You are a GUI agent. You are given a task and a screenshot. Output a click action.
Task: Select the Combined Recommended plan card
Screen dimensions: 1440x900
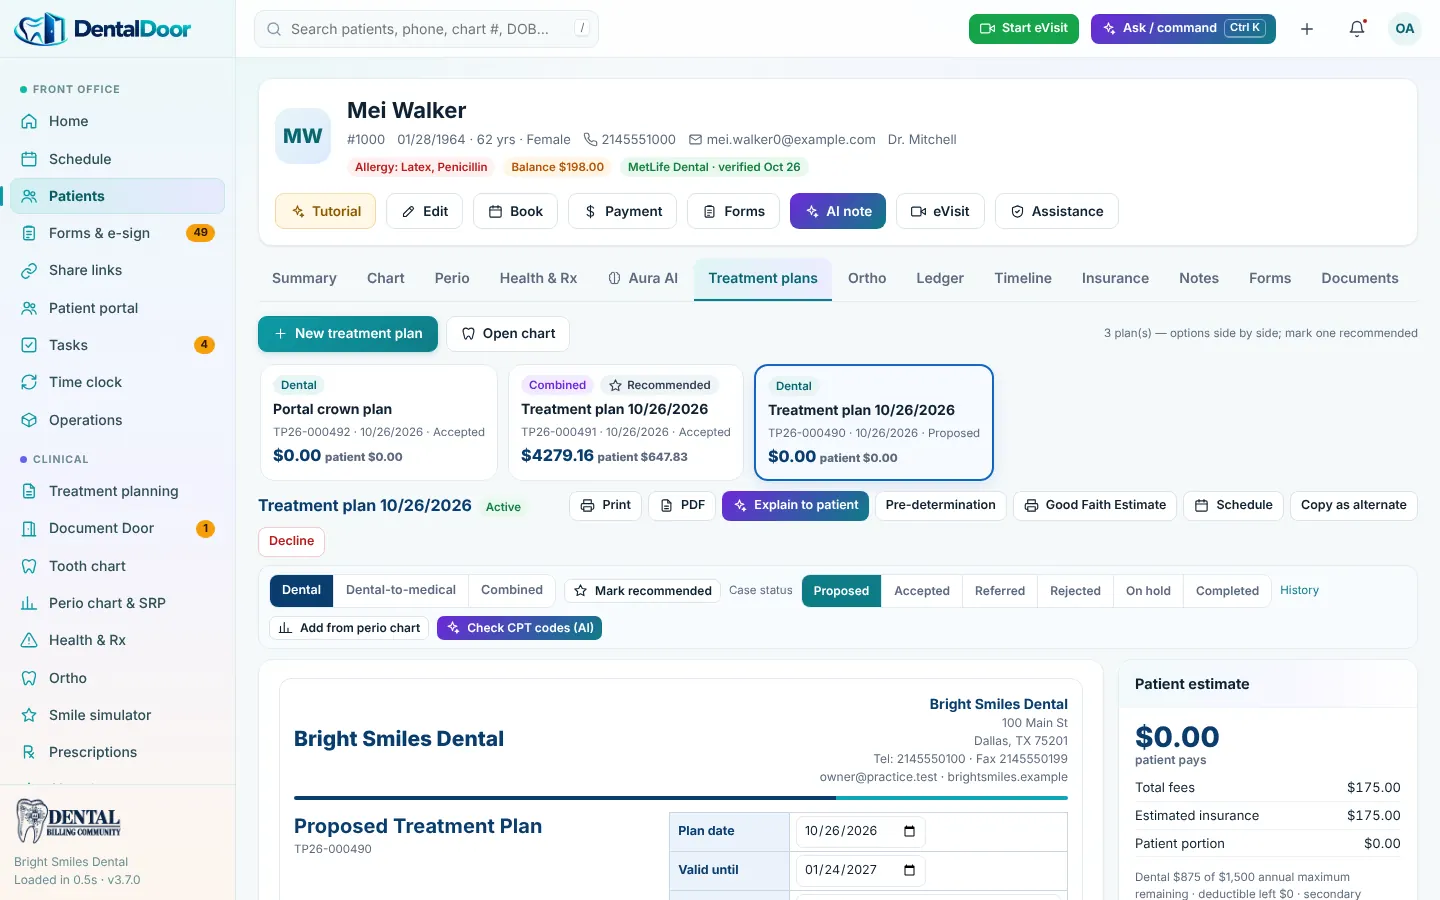(x=626, y=422)
